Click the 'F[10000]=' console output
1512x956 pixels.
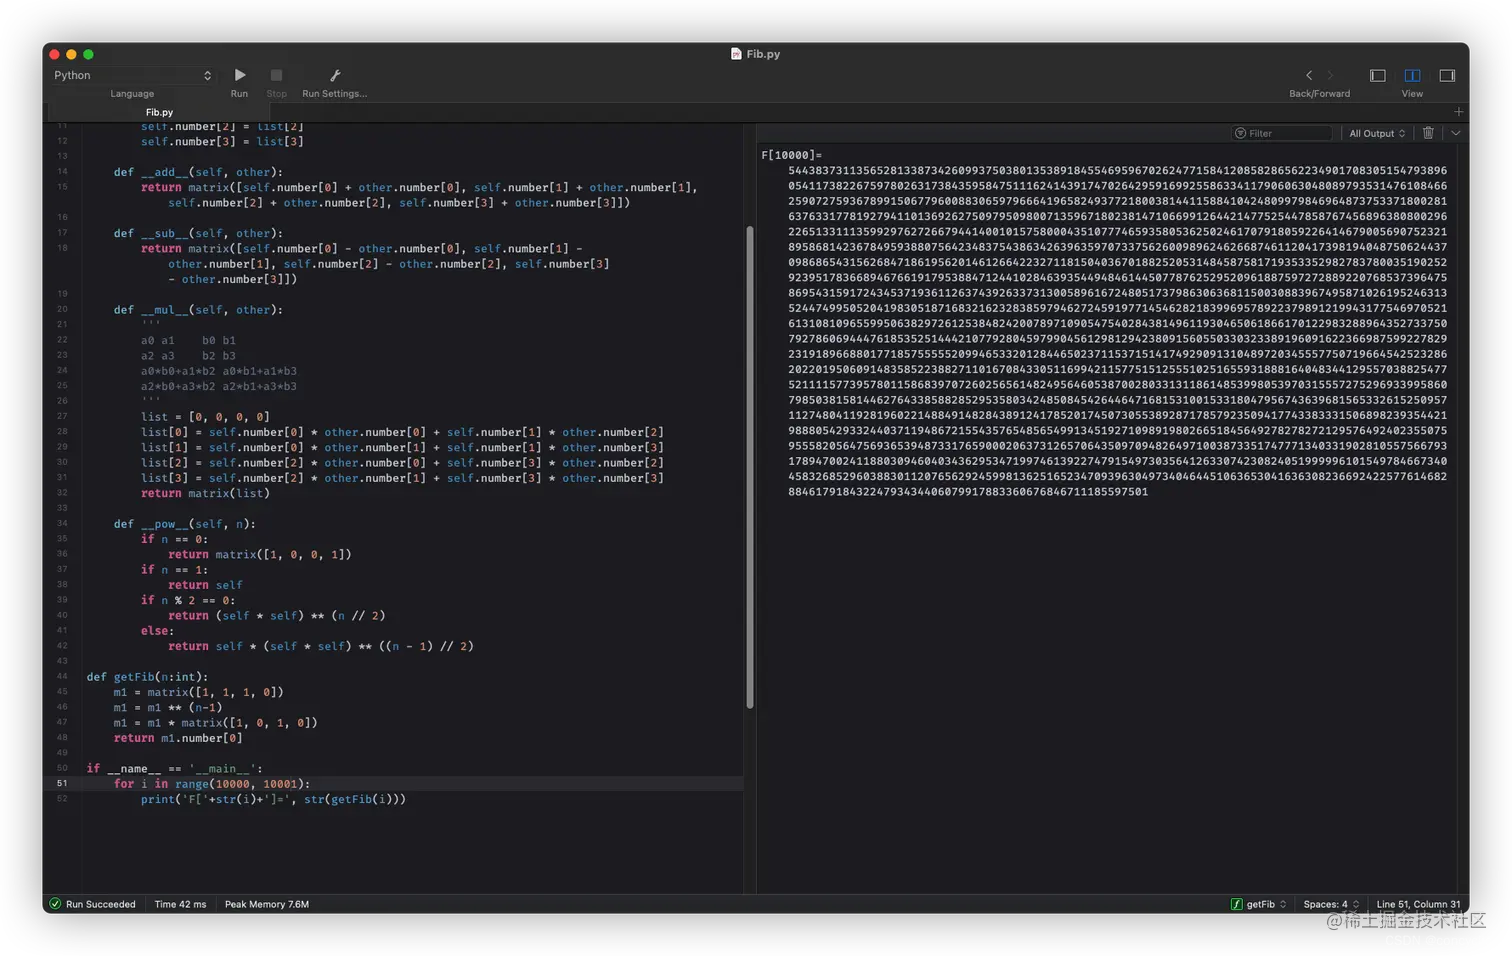tap(792, 155)
